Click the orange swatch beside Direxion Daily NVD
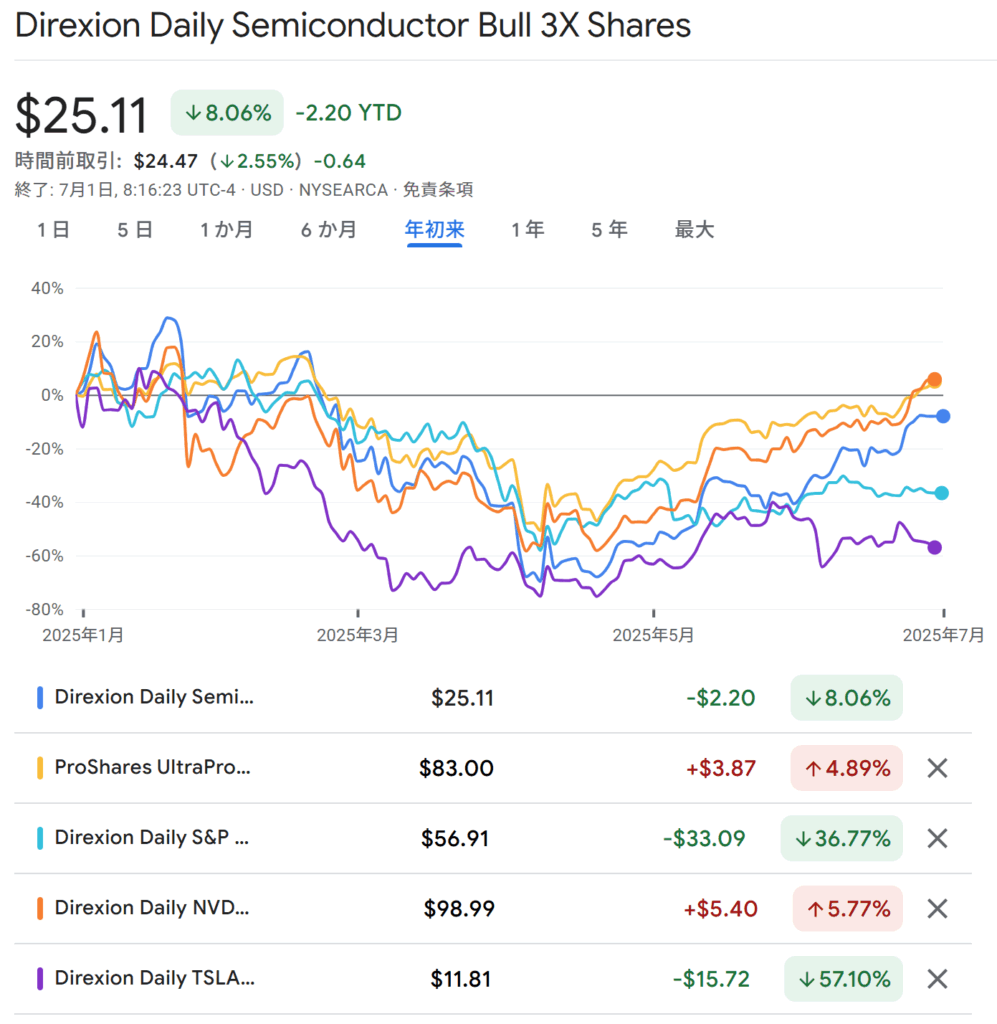This screenshot has height=1024, width=997. [x=40, y=908]
